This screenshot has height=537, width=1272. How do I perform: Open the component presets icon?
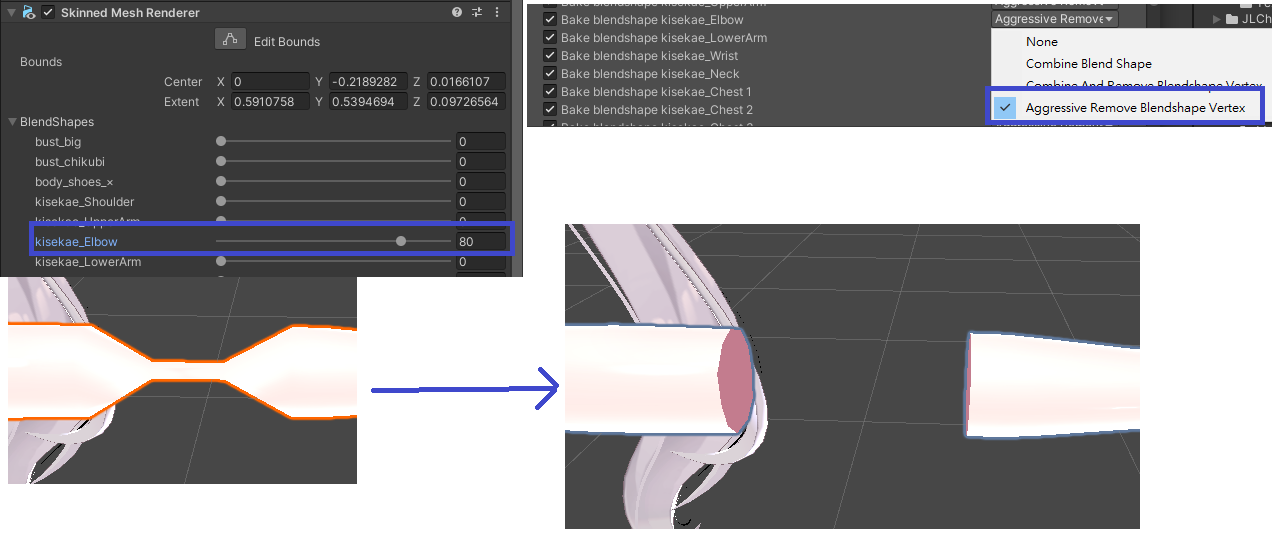pos(477,13)
